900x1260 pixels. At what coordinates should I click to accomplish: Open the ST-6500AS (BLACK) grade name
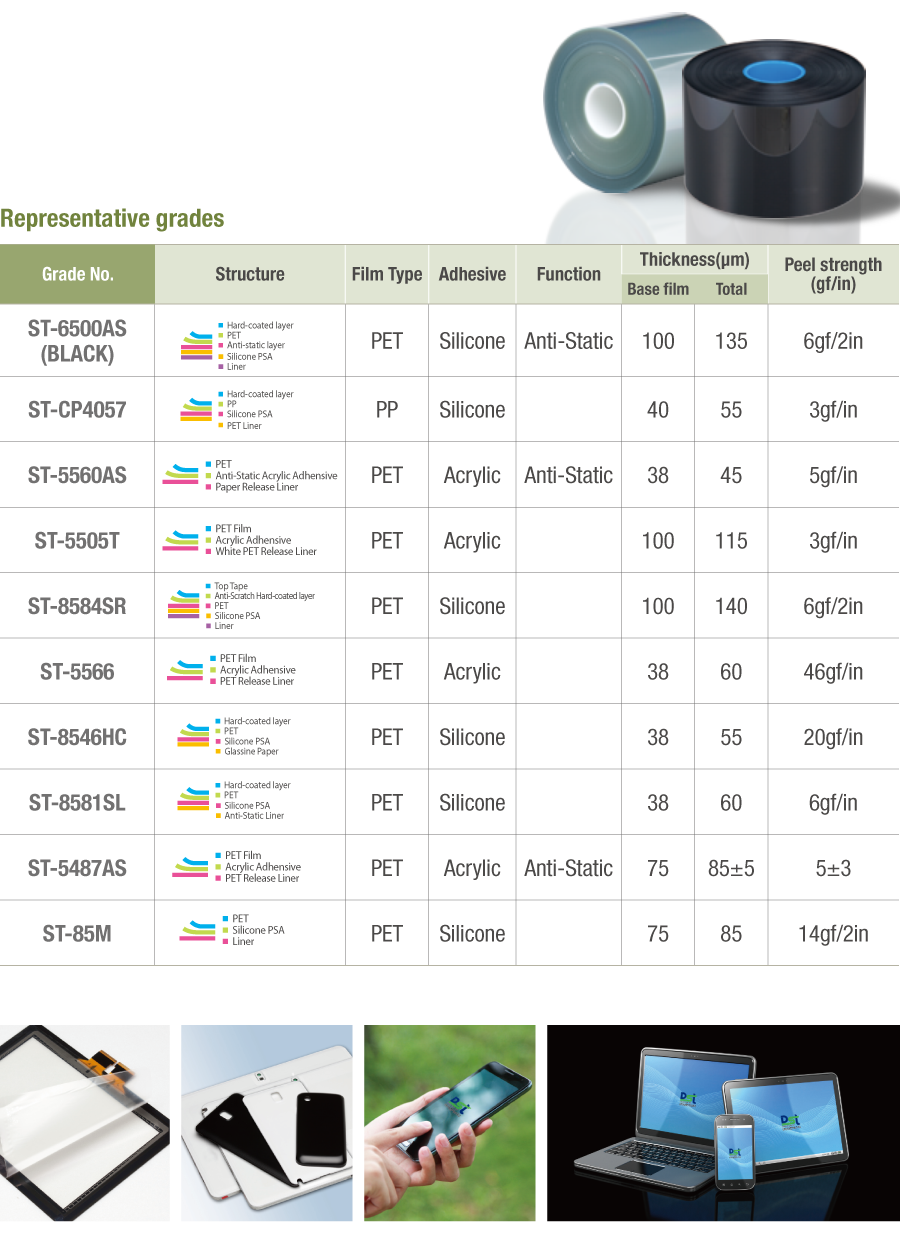point(77,341)
